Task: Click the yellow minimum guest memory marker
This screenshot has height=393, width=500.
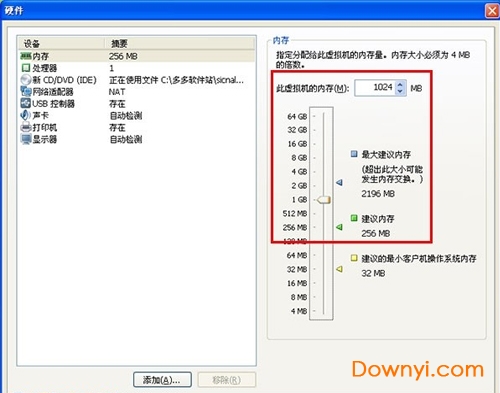Action: click(339, 269)
